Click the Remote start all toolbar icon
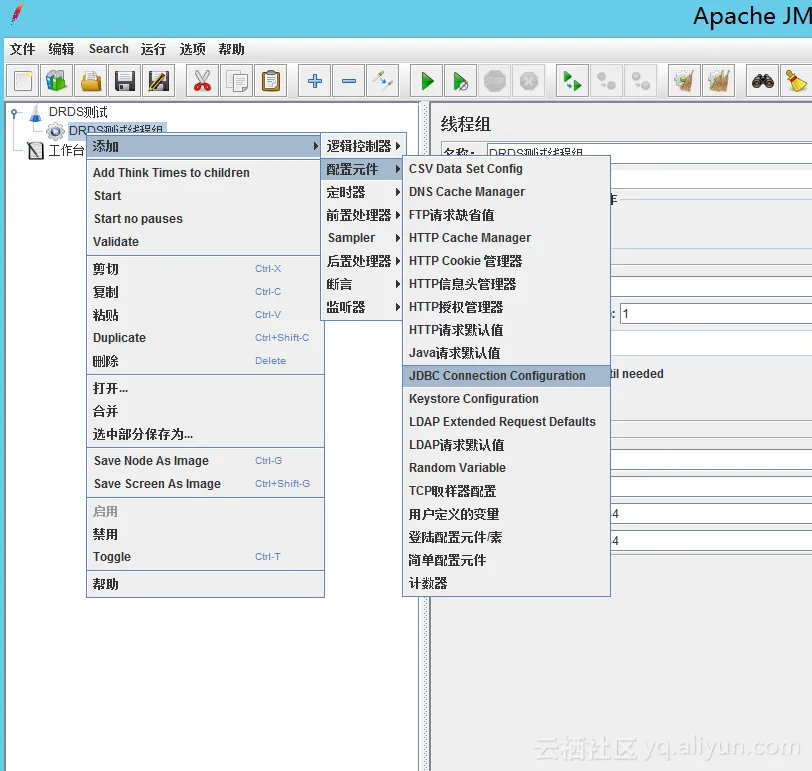 click(572, 81)
